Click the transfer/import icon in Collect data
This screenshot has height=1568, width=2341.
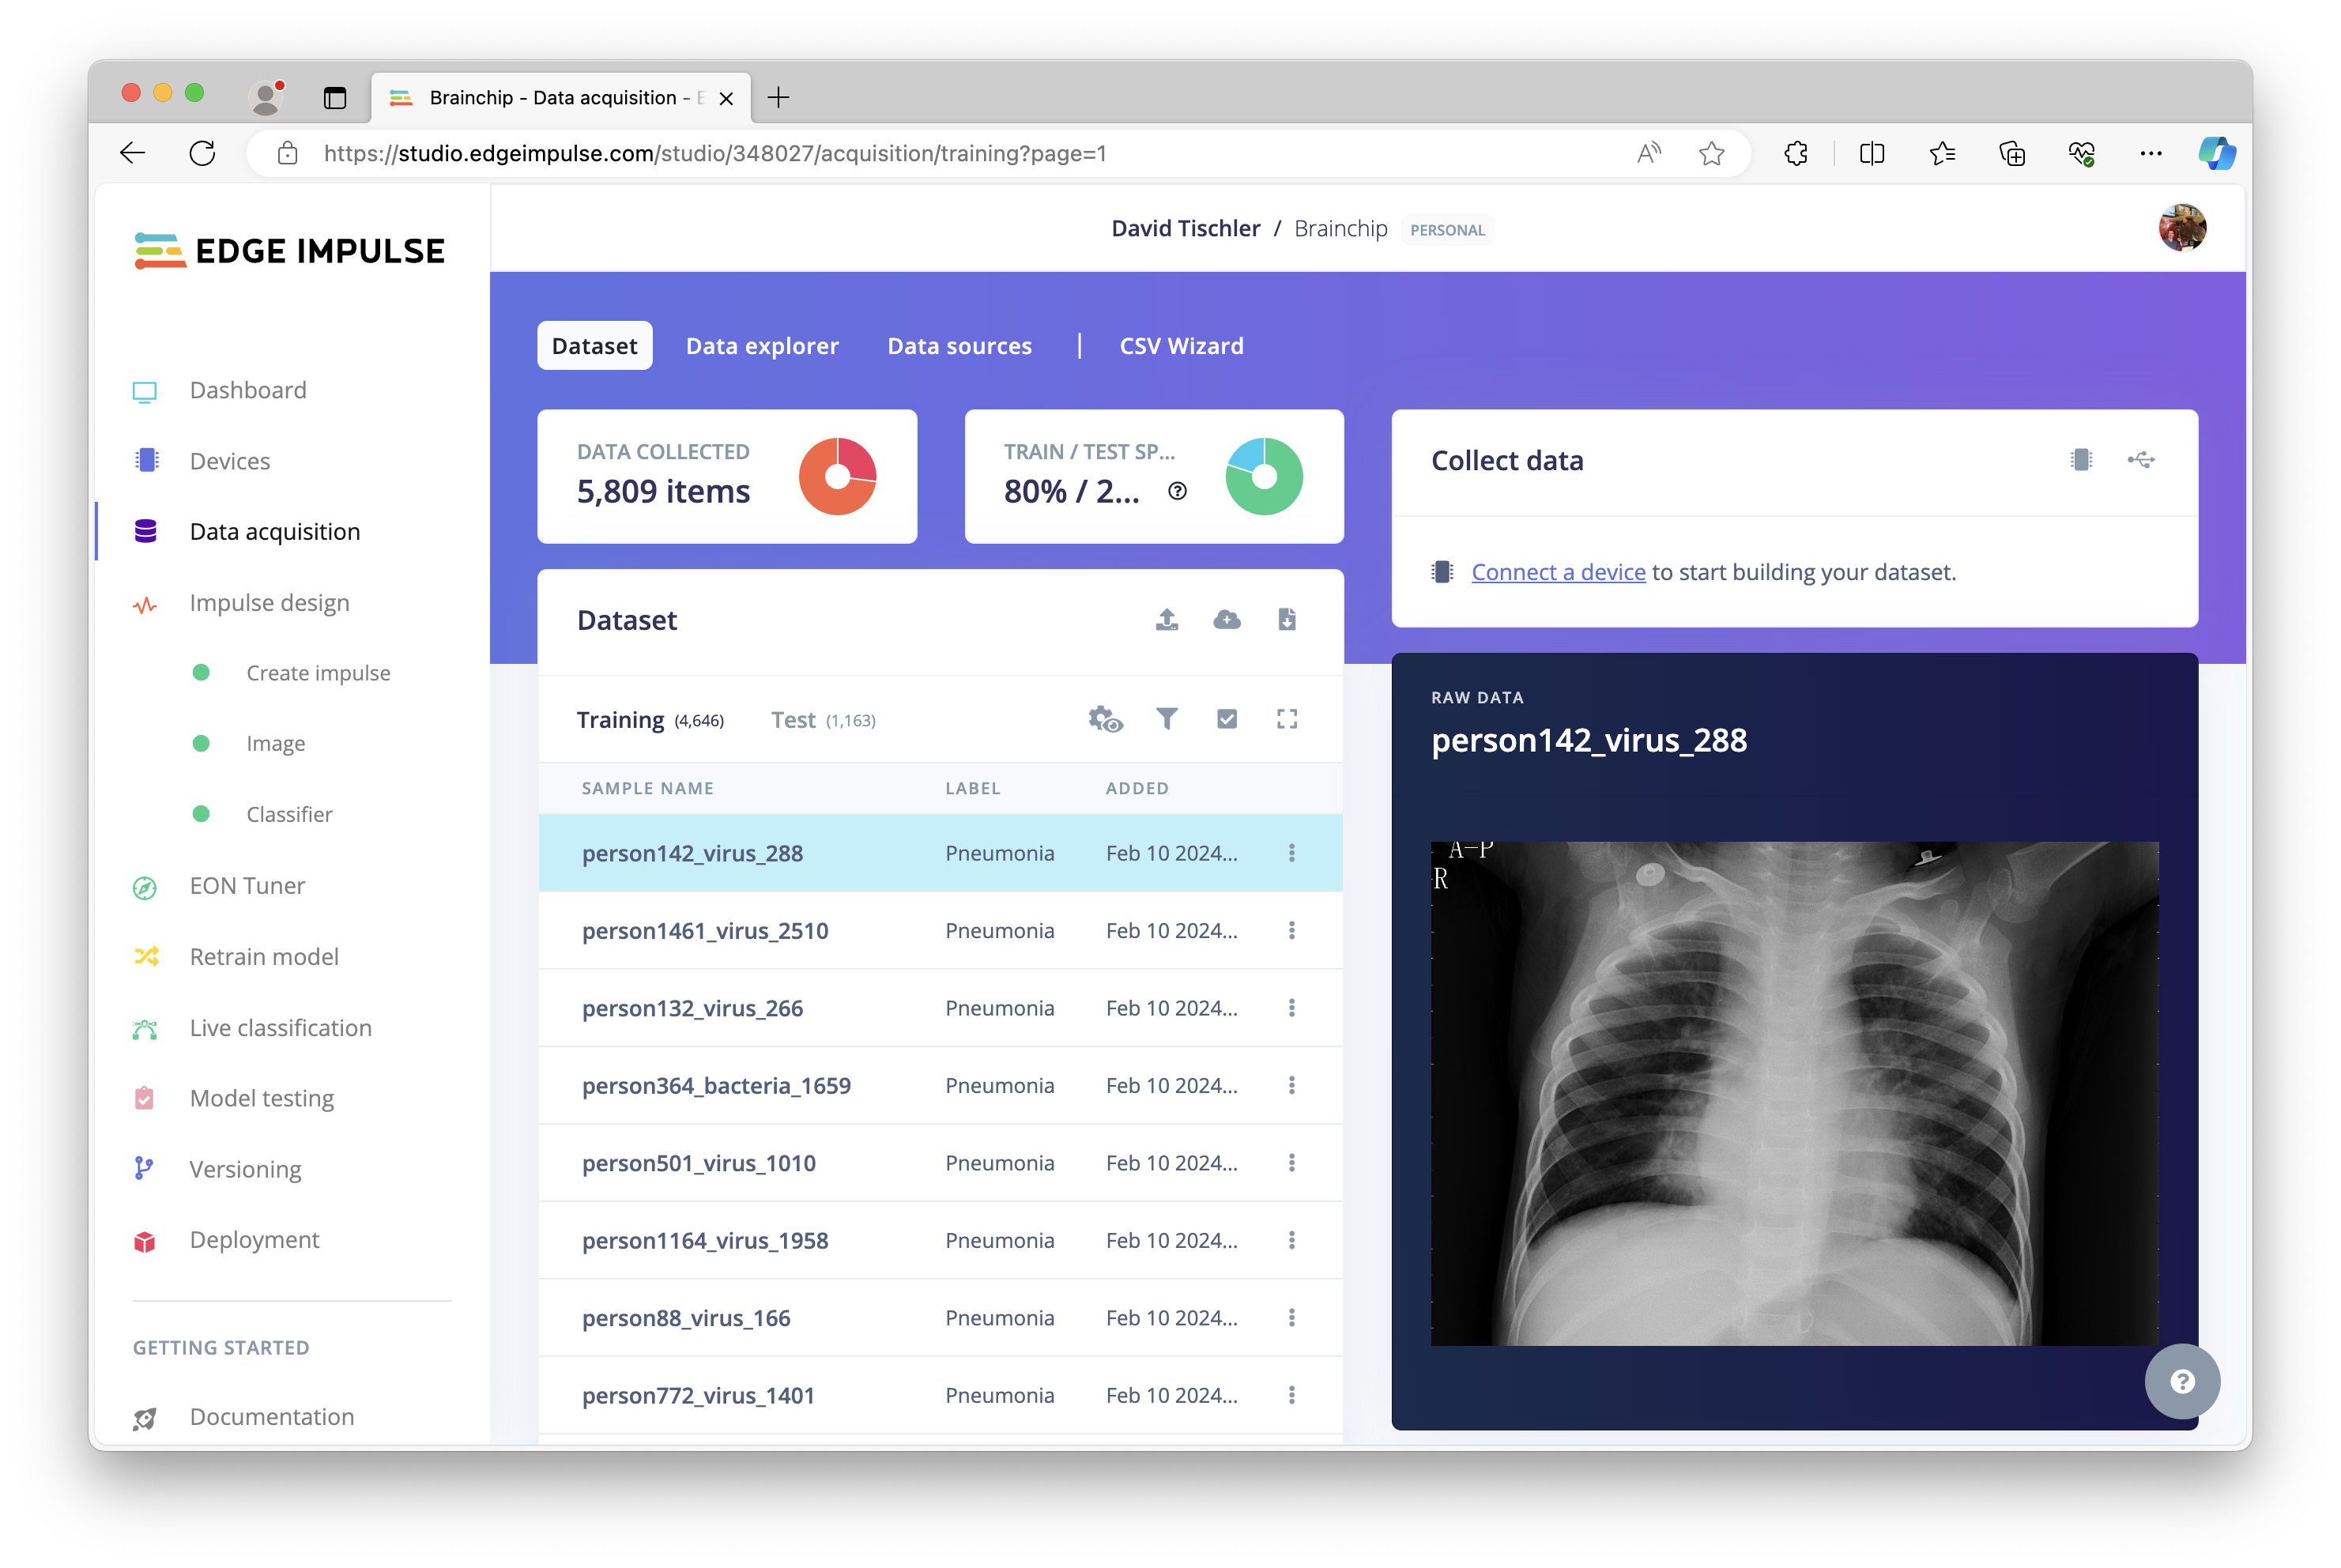pos(2139,460)
